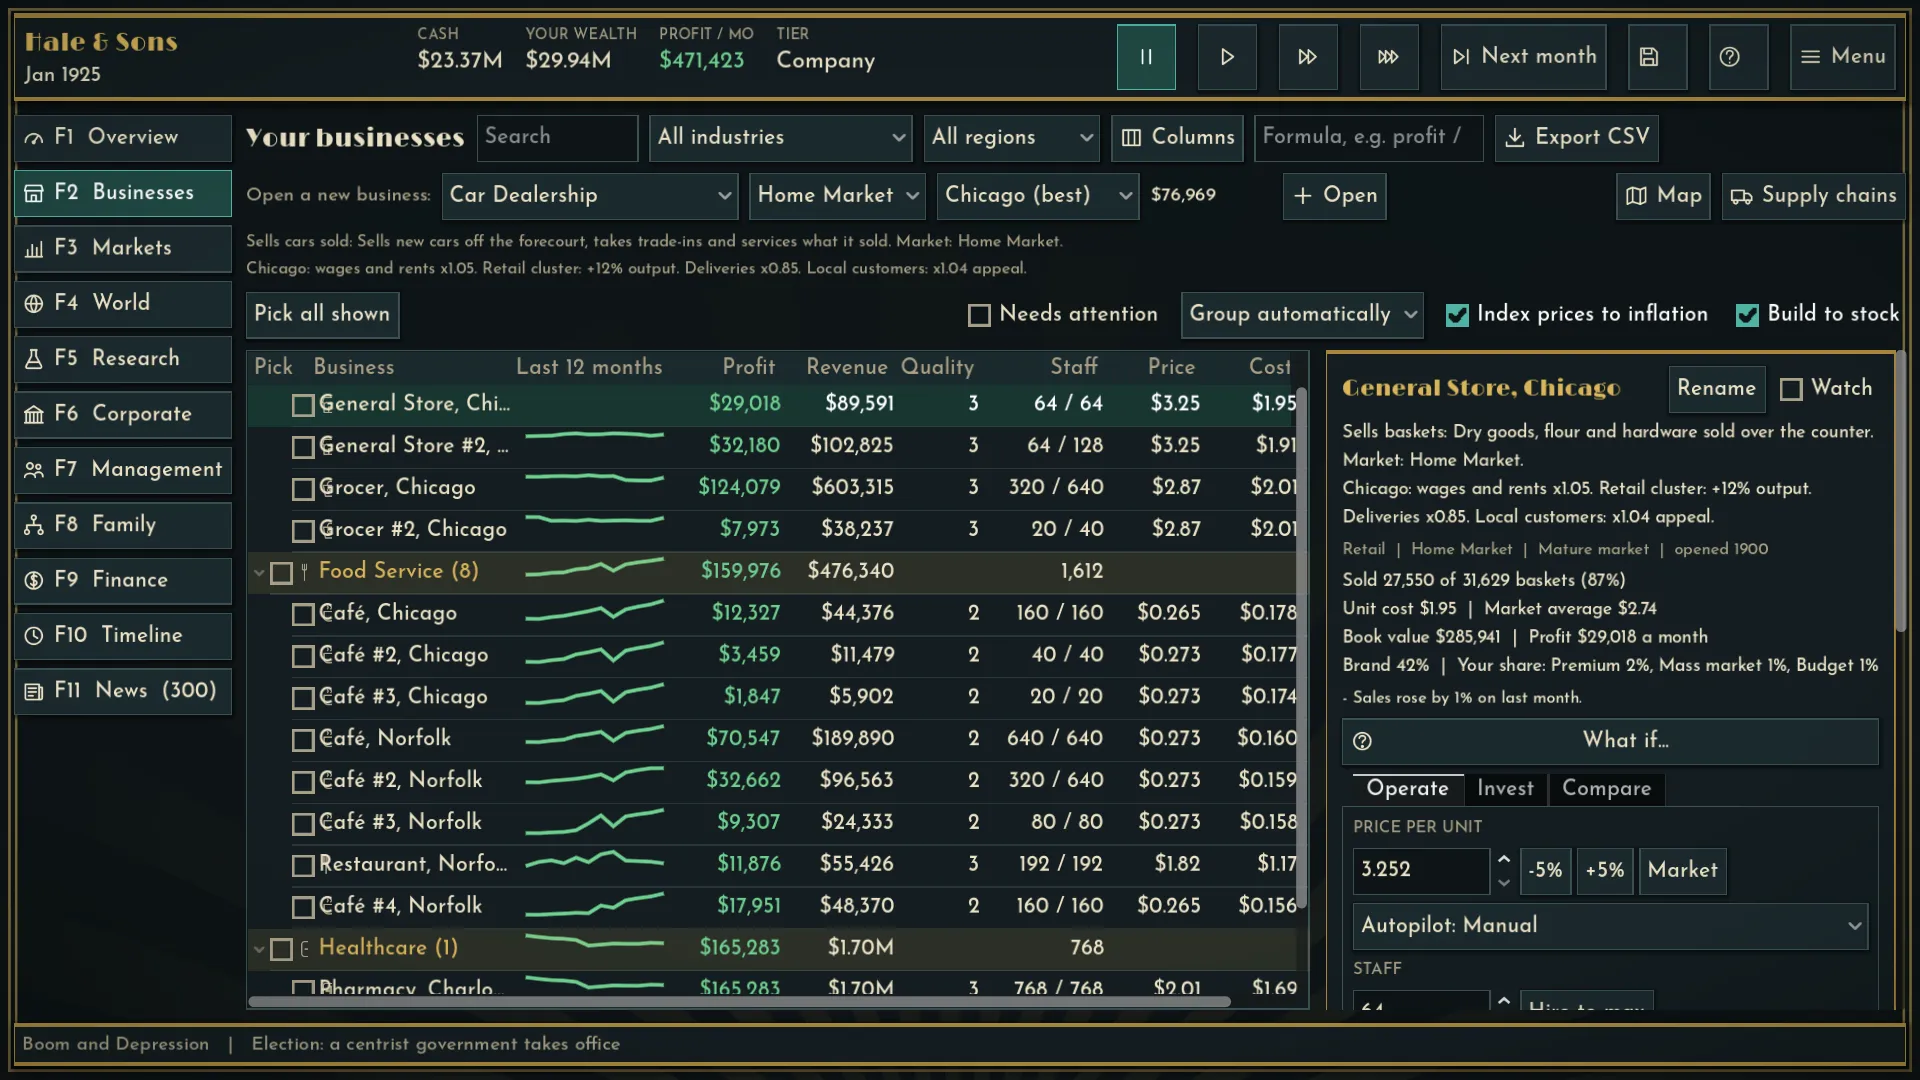Click in the business Search field
The height and width of the screenshot is (1080, 1920).
click(557, 138)
